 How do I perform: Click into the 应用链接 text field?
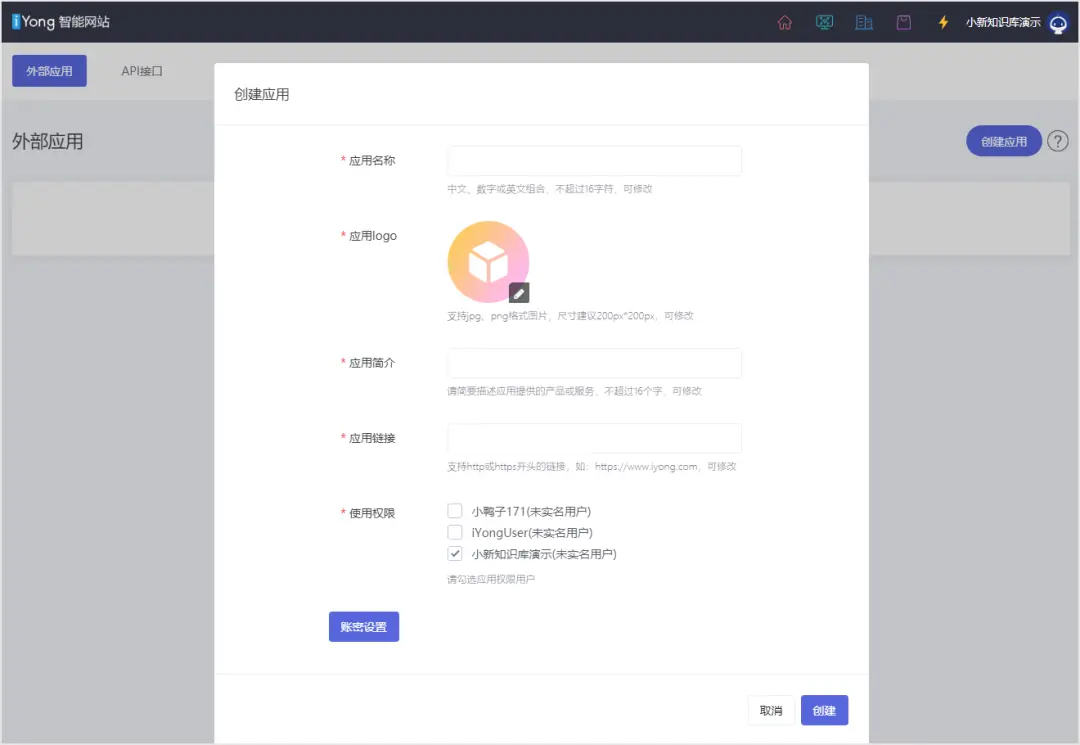click(594, 438)
